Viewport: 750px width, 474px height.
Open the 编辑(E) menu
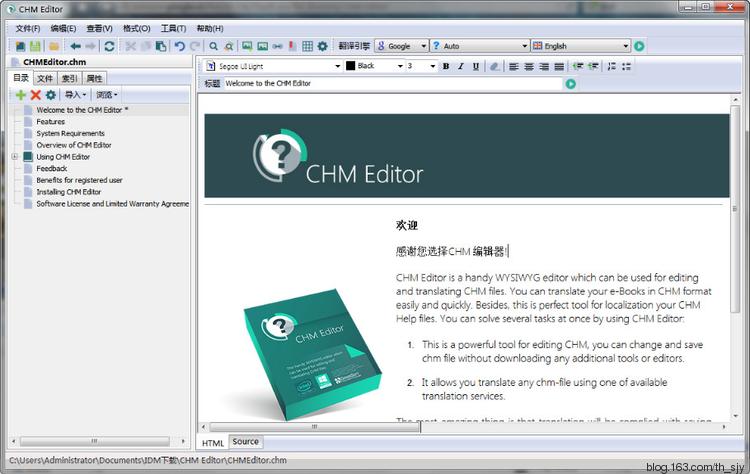click(63, 29)
